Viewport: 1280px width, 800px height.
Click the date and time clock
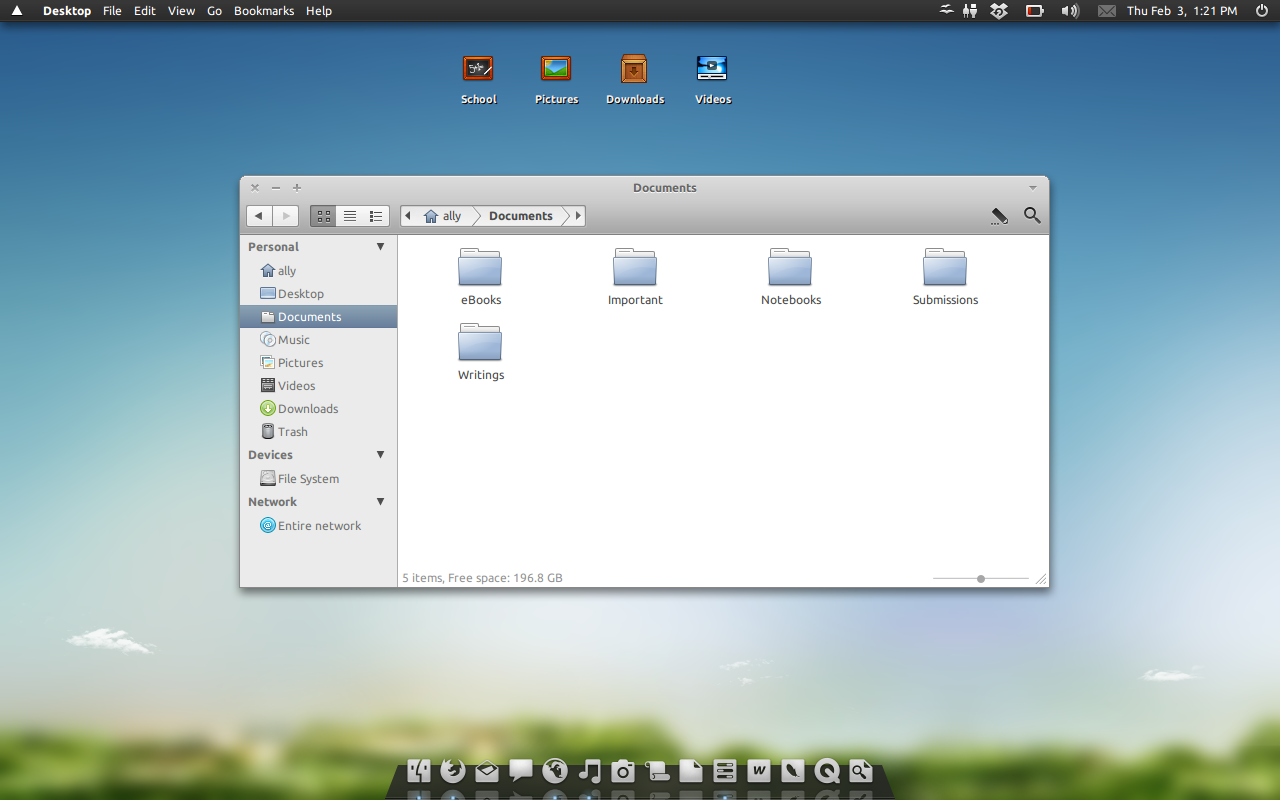[x=1182, y=11]
